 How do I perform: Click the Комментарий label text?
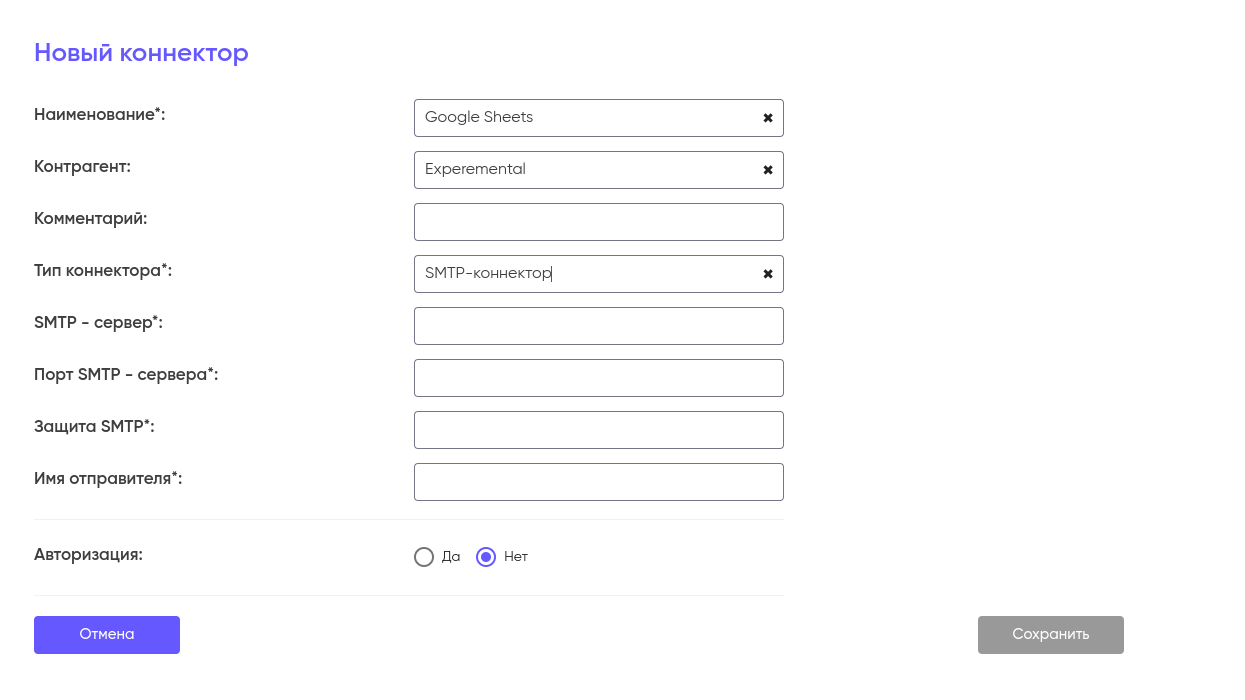click(x=90, y=218)
